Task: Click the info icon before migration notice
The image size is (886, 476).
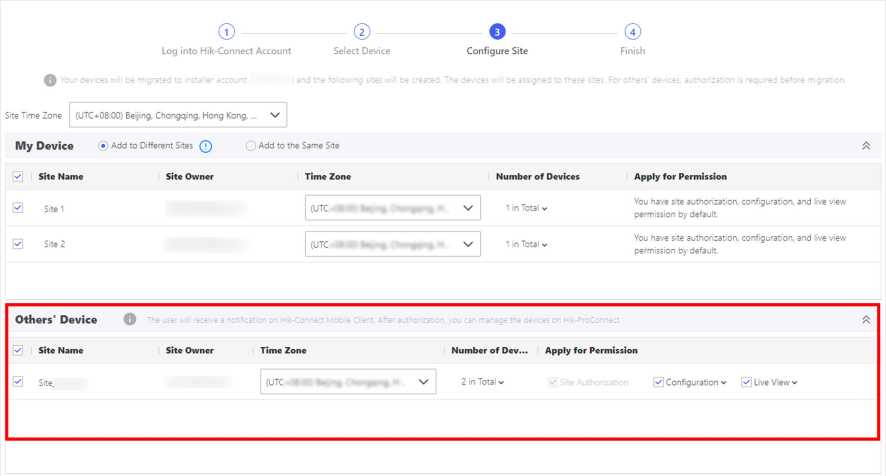Action: click(50, 80)
